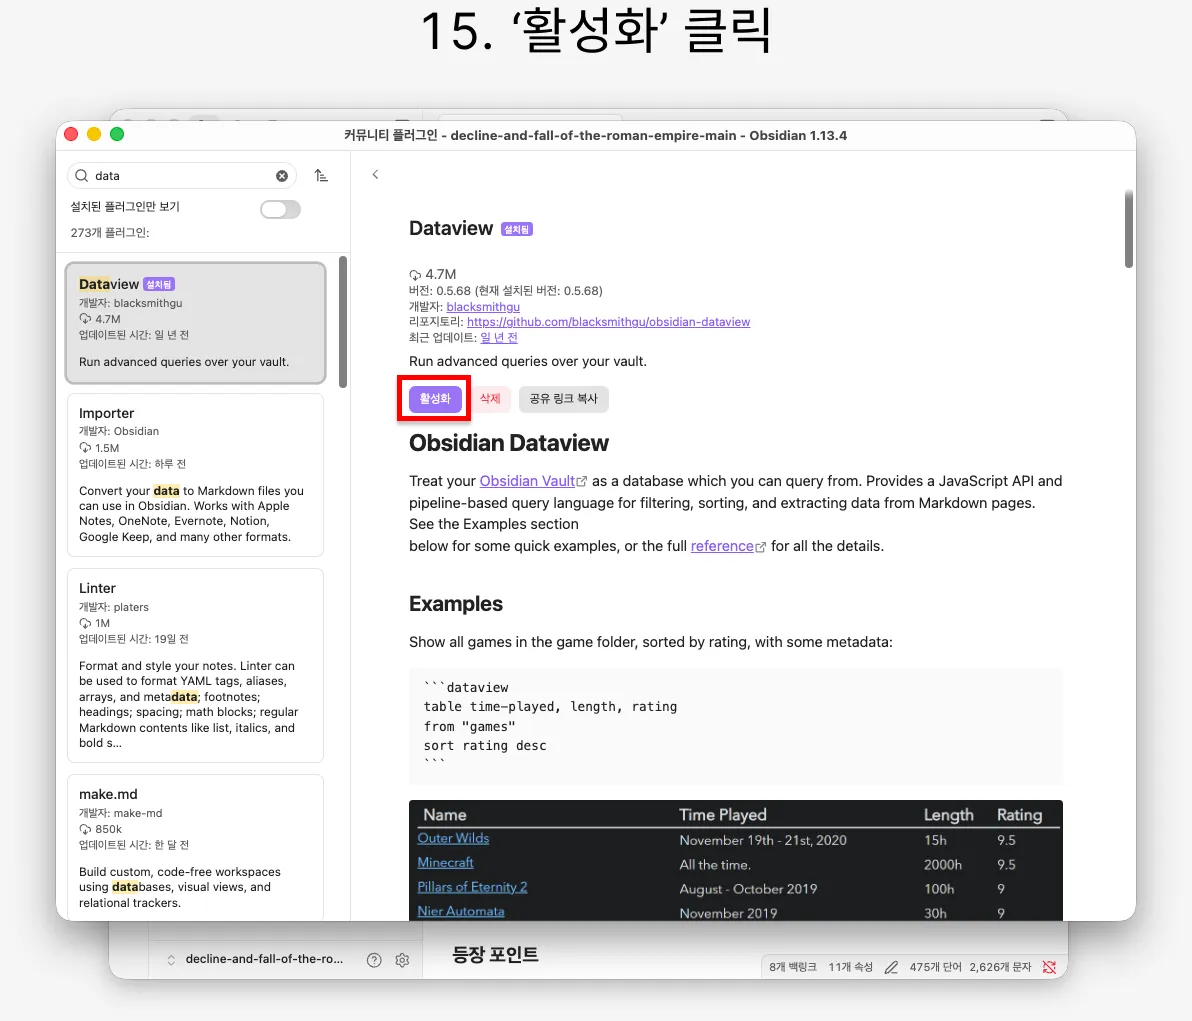Open the Pillars of Eternity 2 link

(472, 887)
